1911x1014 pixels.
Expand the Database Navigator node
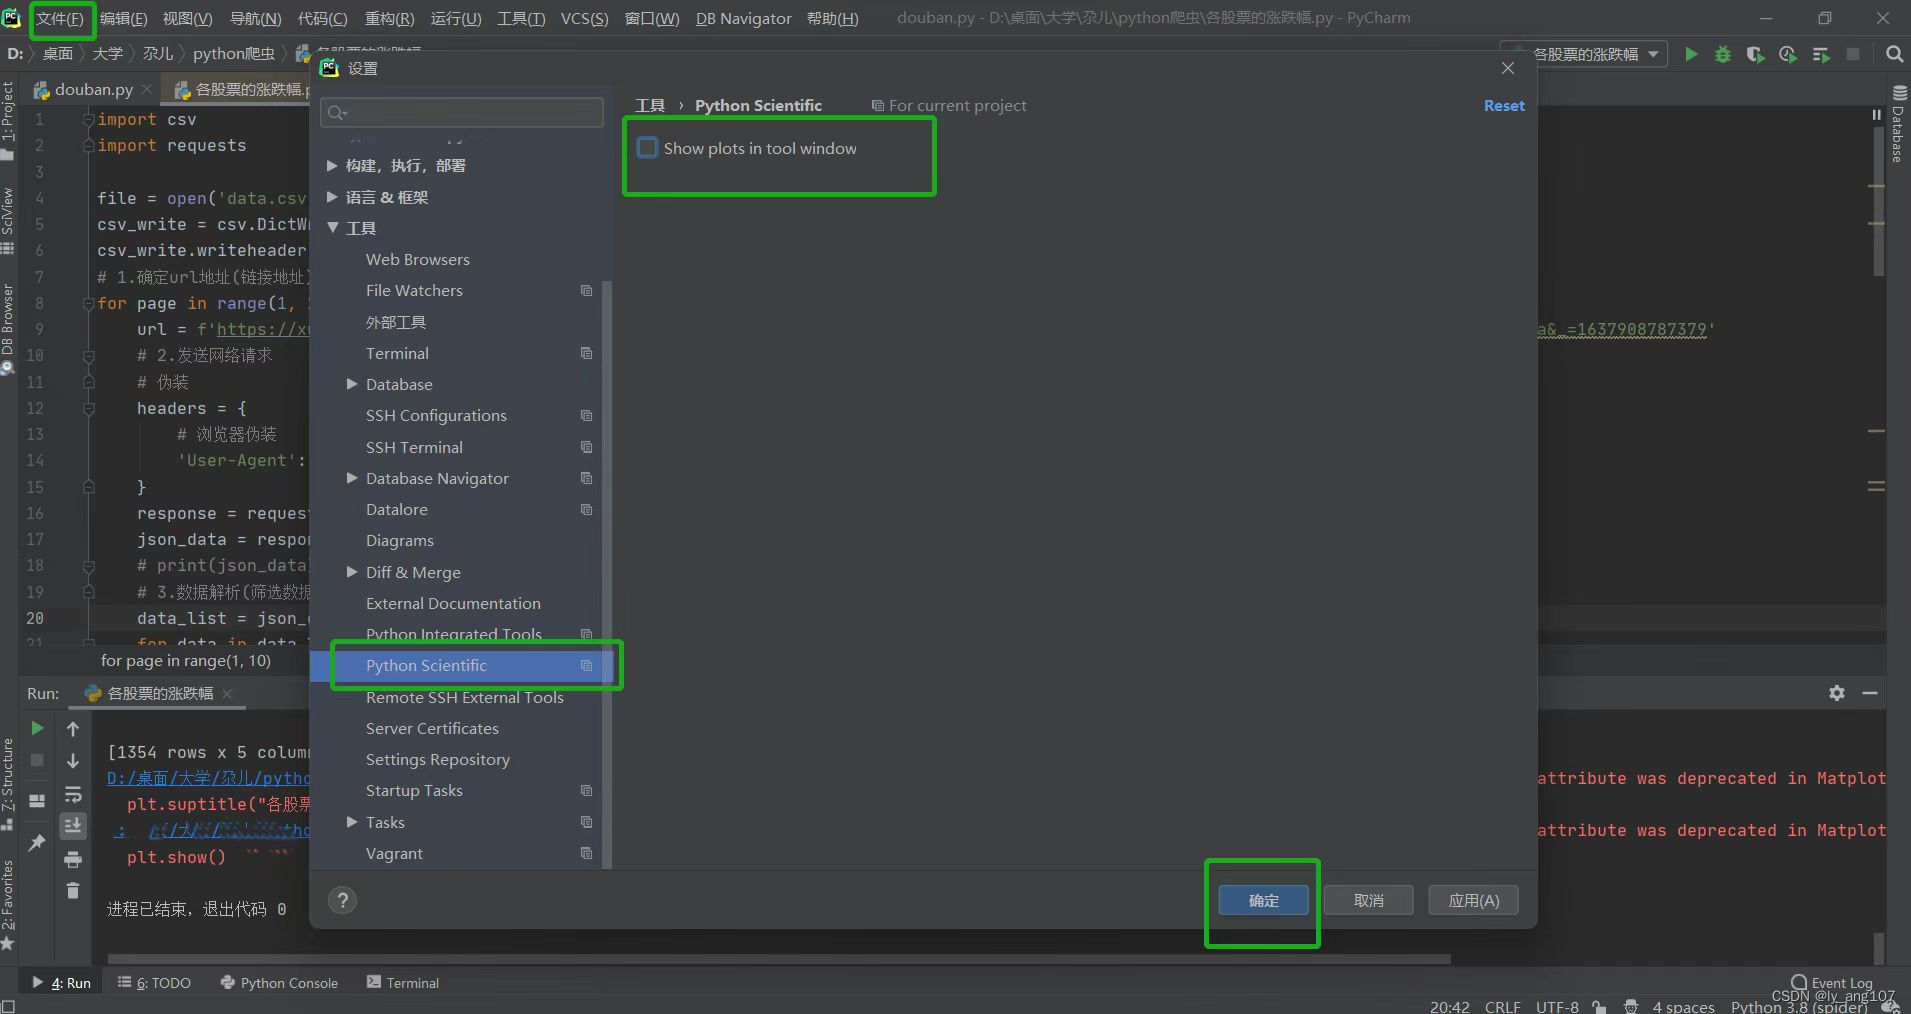pyautogui.click(x=352, y=478)
